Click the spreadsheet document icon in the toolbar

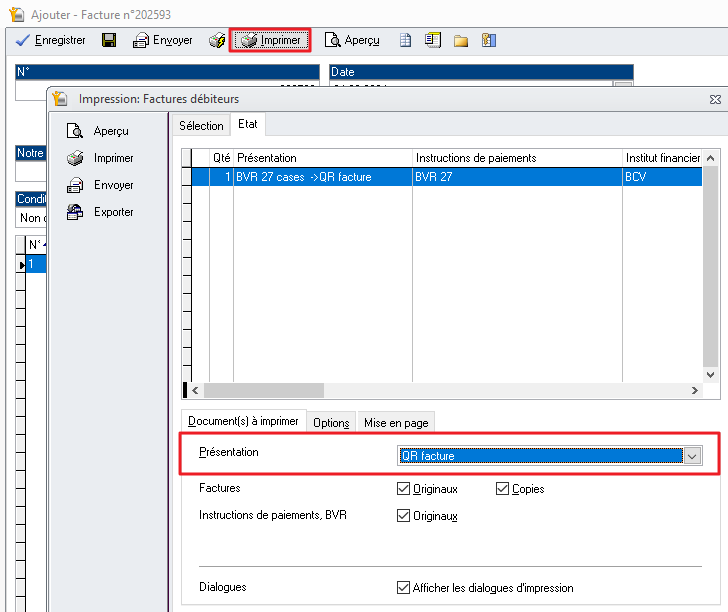tap(405, 40)
